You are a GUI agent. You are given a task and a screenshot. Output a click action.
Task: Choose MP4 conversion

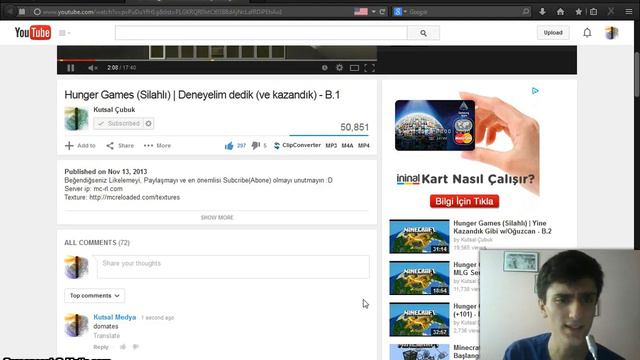[364, 145]
